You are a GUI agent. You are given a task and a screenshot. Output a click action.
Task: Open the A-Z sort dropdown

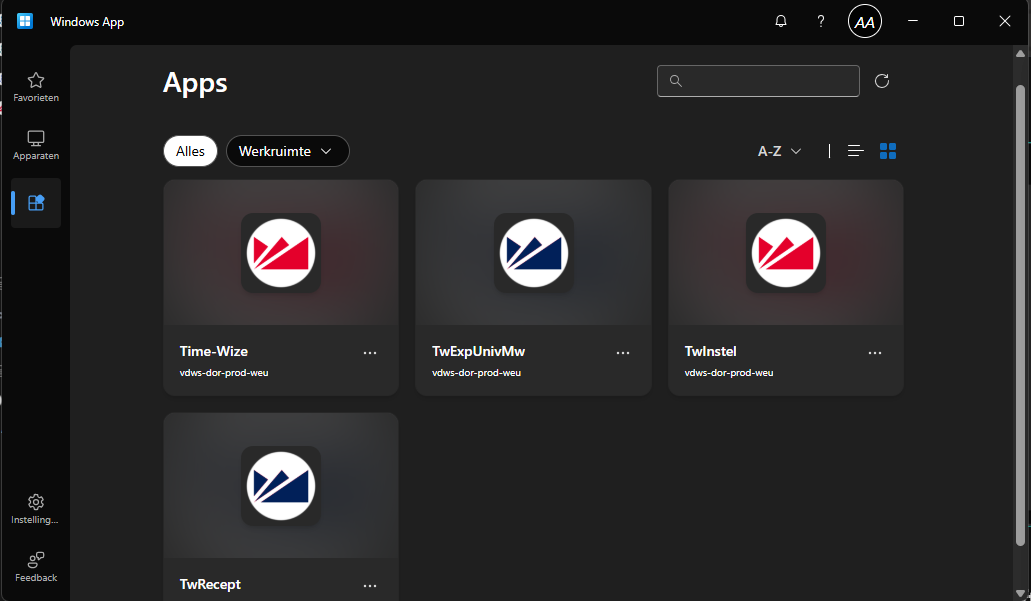(x=780, y=151)
